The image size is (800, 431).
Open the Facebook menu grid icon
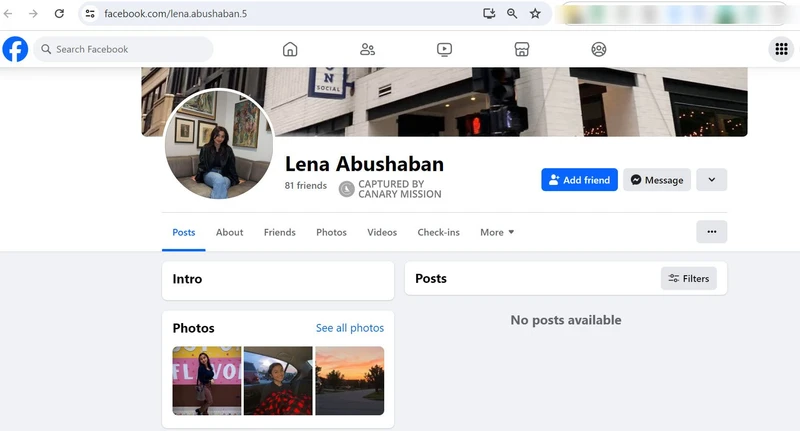[x=781, y=49]
